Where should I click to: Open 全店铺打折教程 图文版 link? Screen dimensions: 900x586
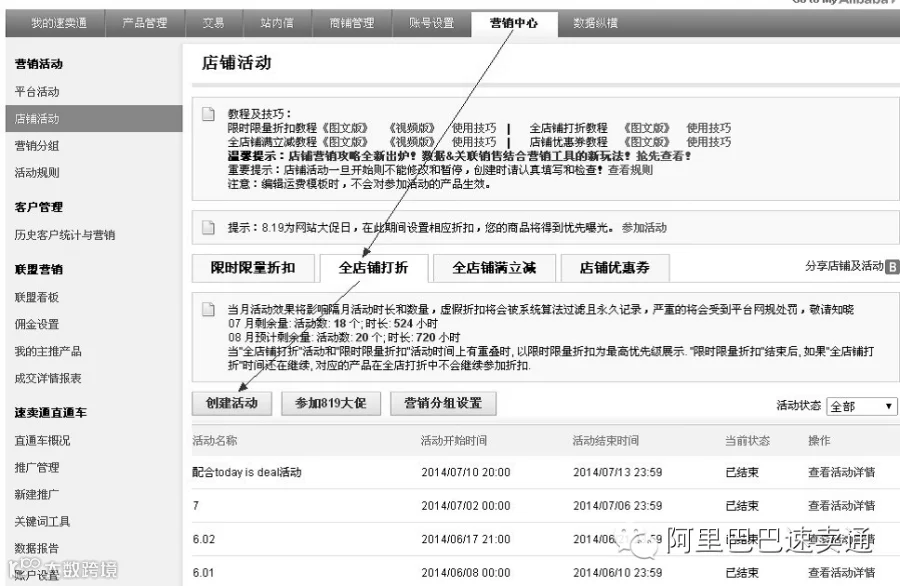647,127
